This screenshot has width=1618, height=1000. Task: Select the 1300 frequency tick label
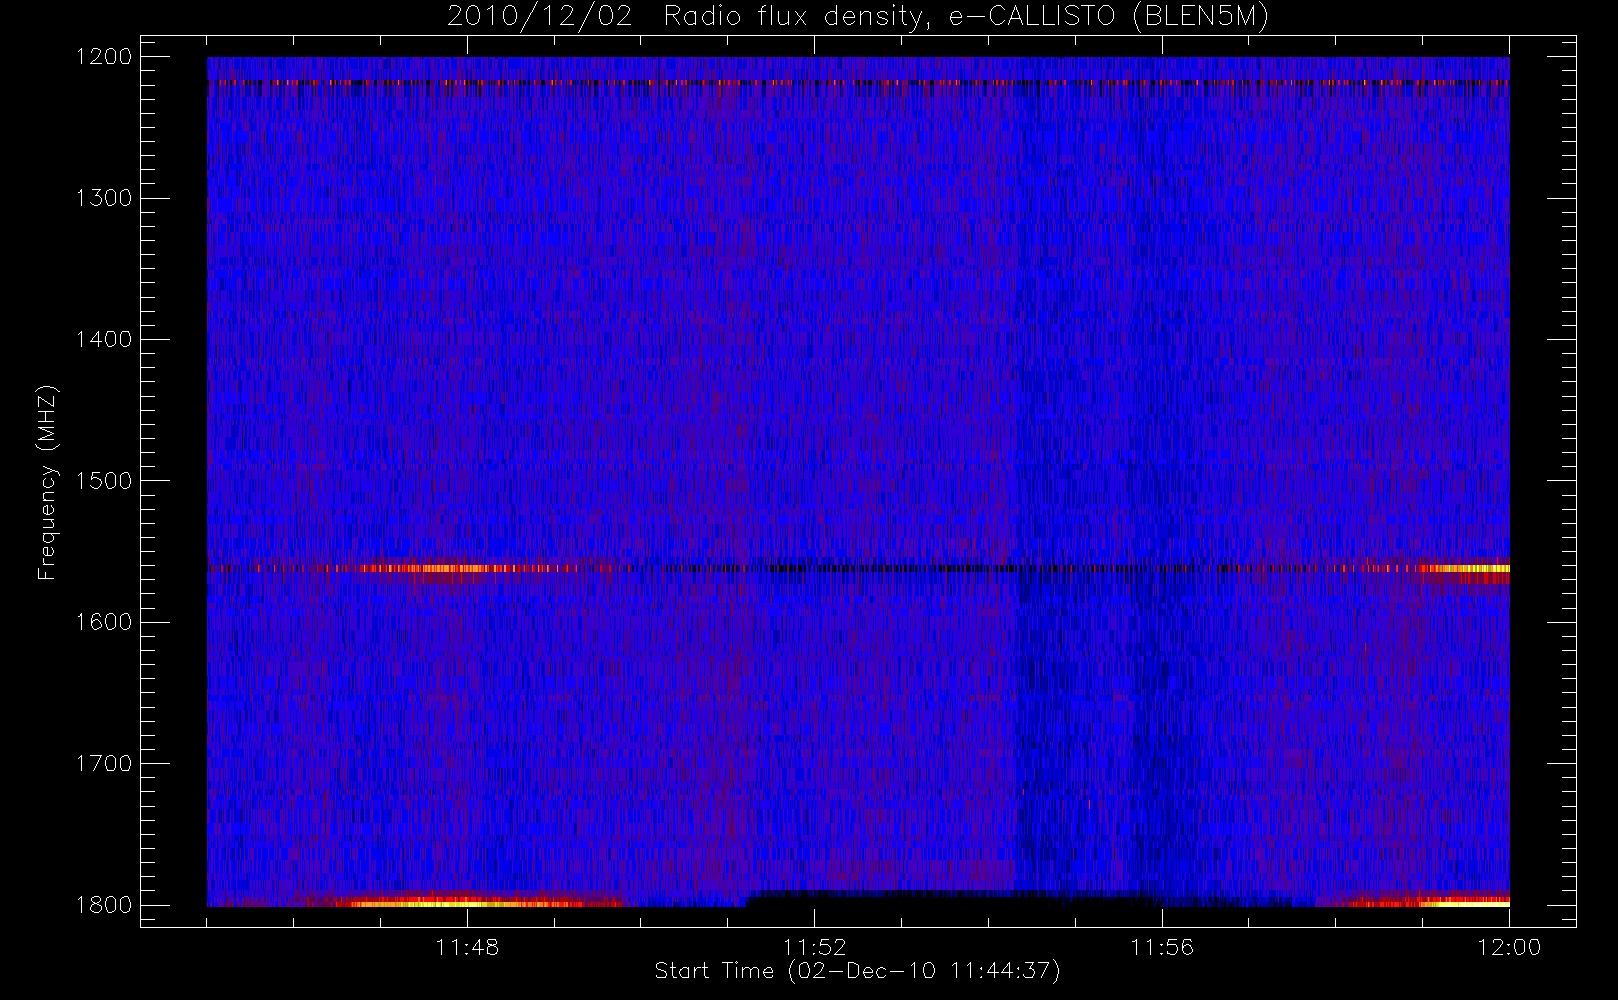click(104, 198)
